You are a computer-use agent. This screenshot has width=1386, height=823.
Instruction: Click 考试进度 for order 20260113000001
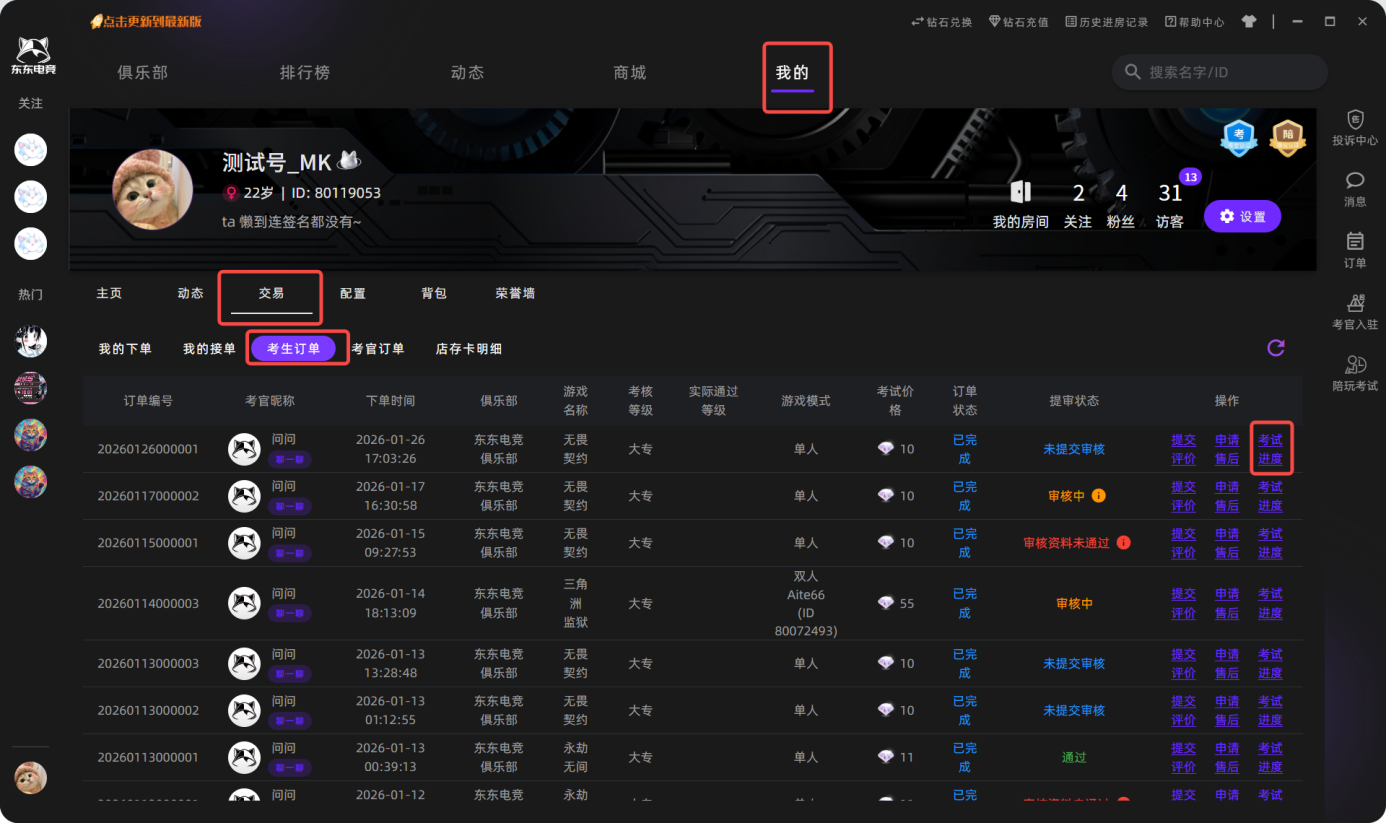[x=1270, y=757]
